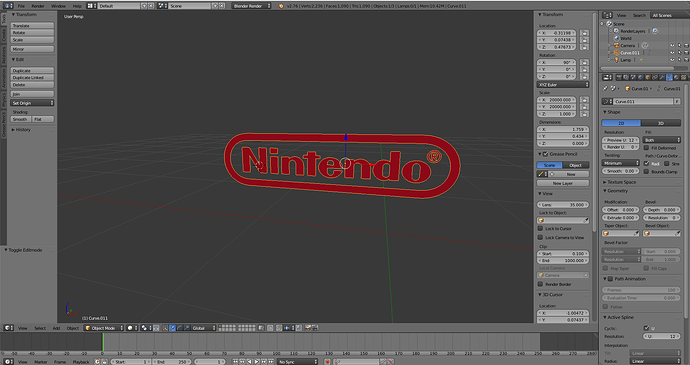Expand the Texture Space panel
This screenshot has width=690, height=365.
tap(620, 182)
